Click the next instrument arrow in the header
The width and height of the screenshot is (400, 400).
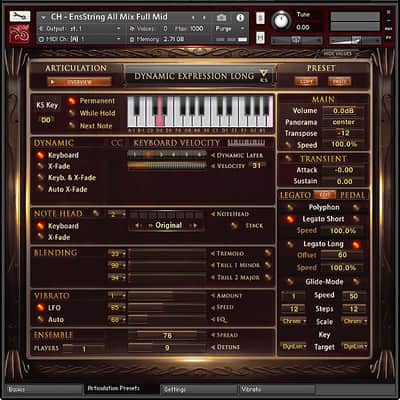click(x=204, y=18)
